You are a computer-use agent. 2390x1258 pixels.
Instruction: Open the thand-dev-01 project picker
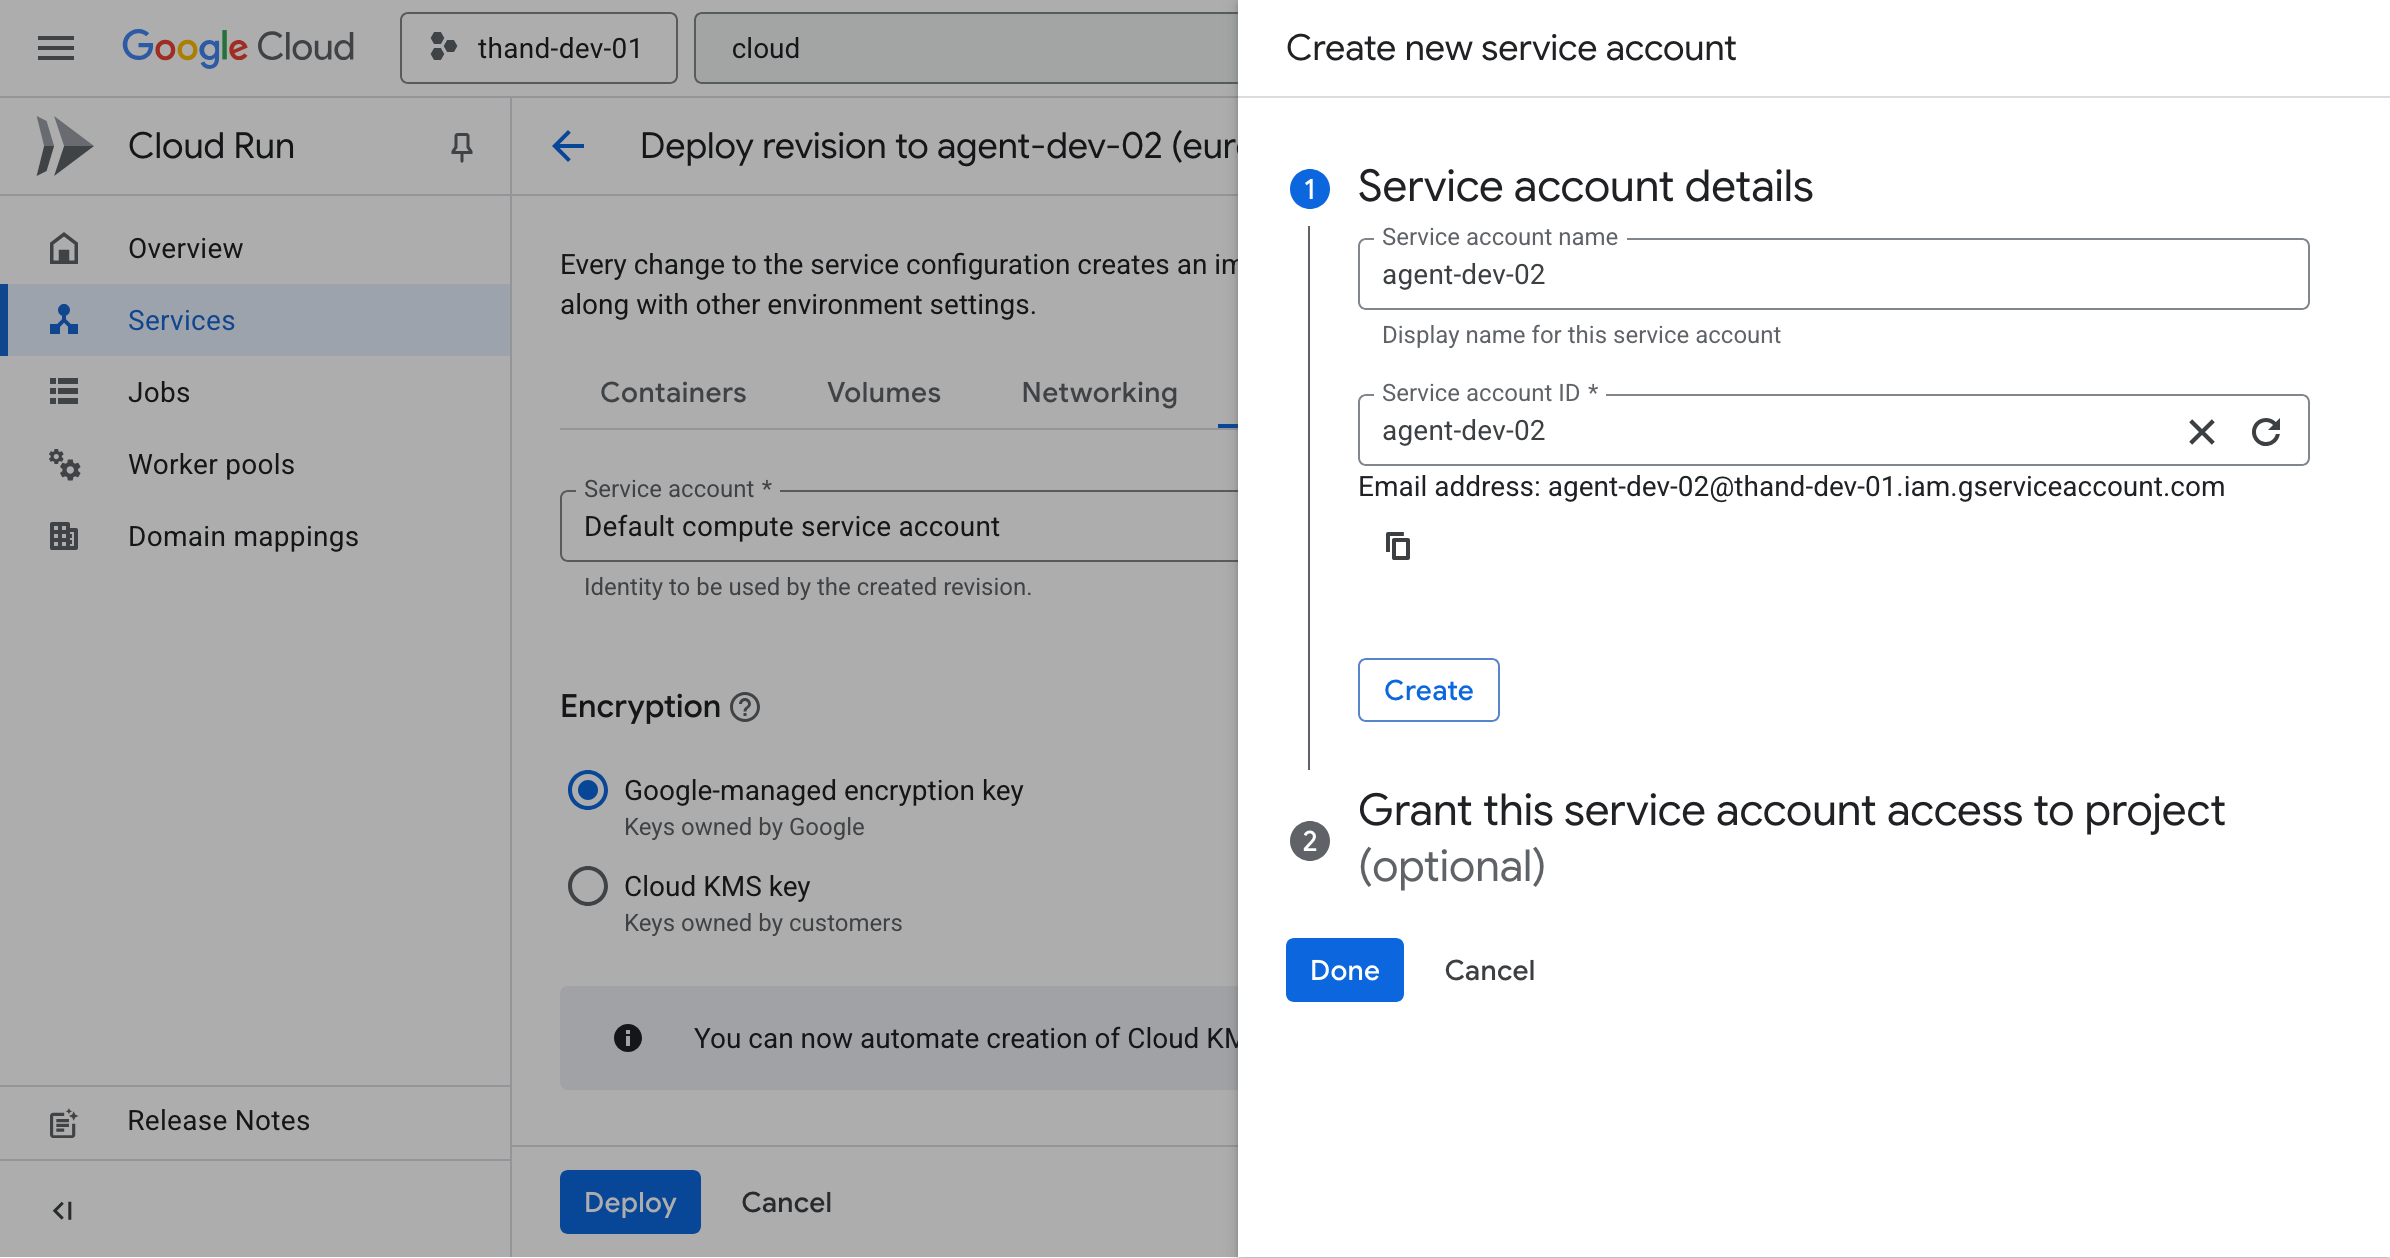[x=539, y=48]
